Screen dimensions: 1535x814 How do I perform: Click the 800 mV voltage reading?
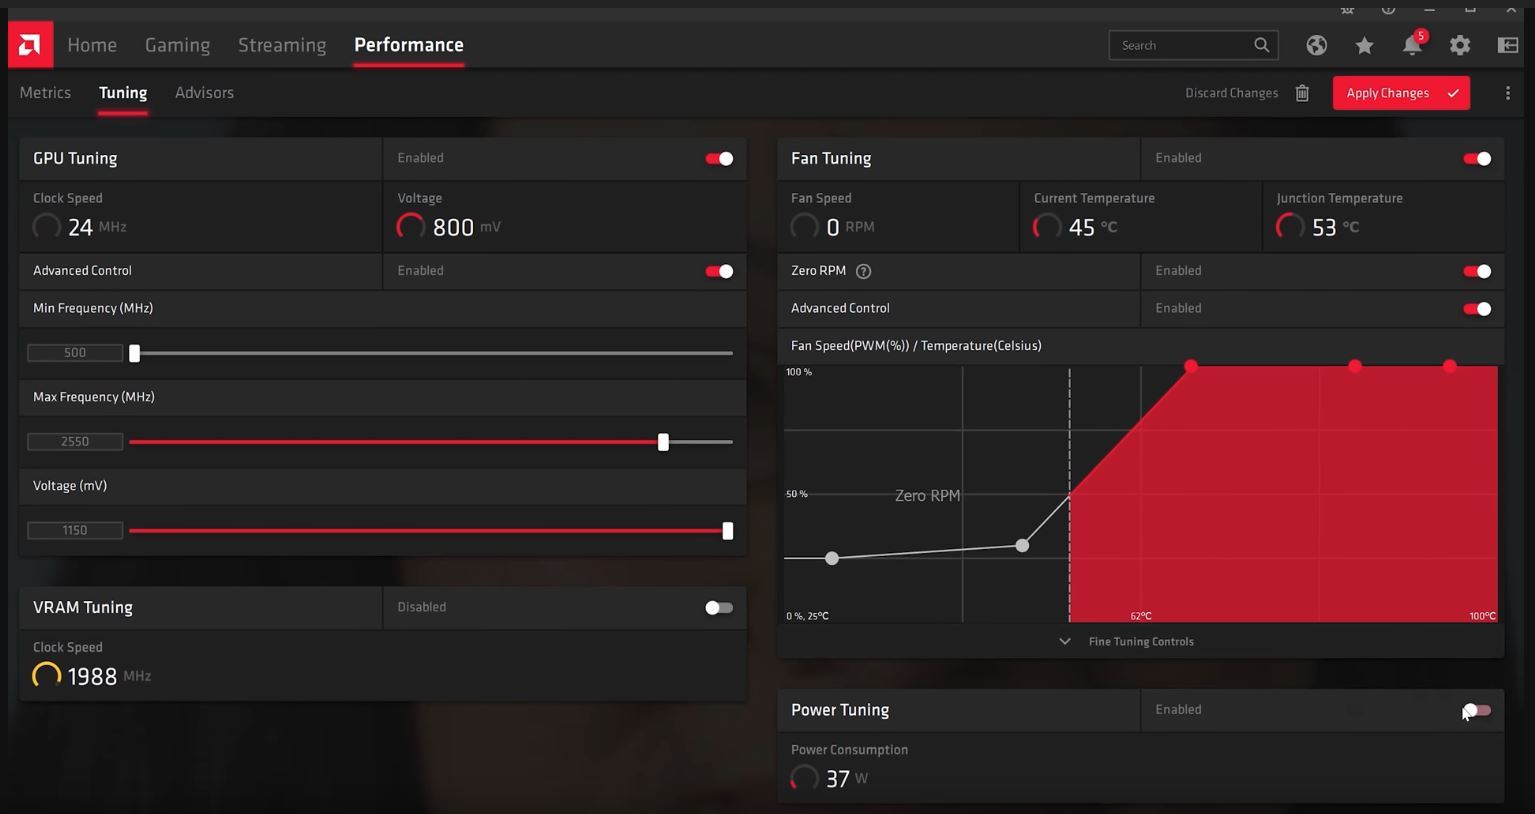[467, 228]
